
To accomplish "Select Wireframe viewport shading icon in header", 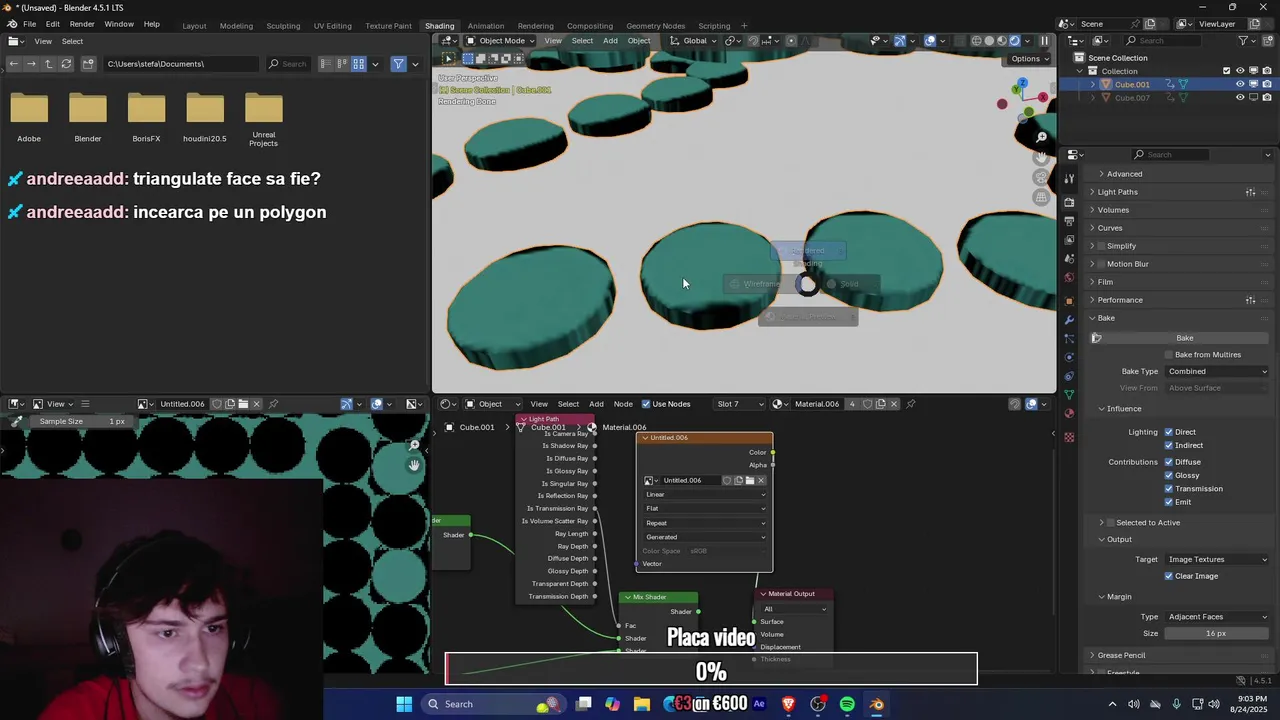I will coord(976,41).
